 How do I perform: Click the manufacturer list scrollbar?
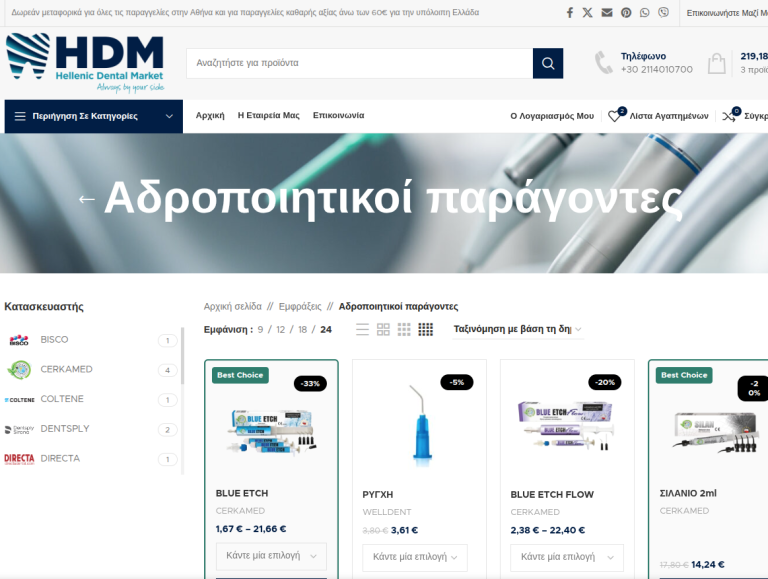click(182, 356)
